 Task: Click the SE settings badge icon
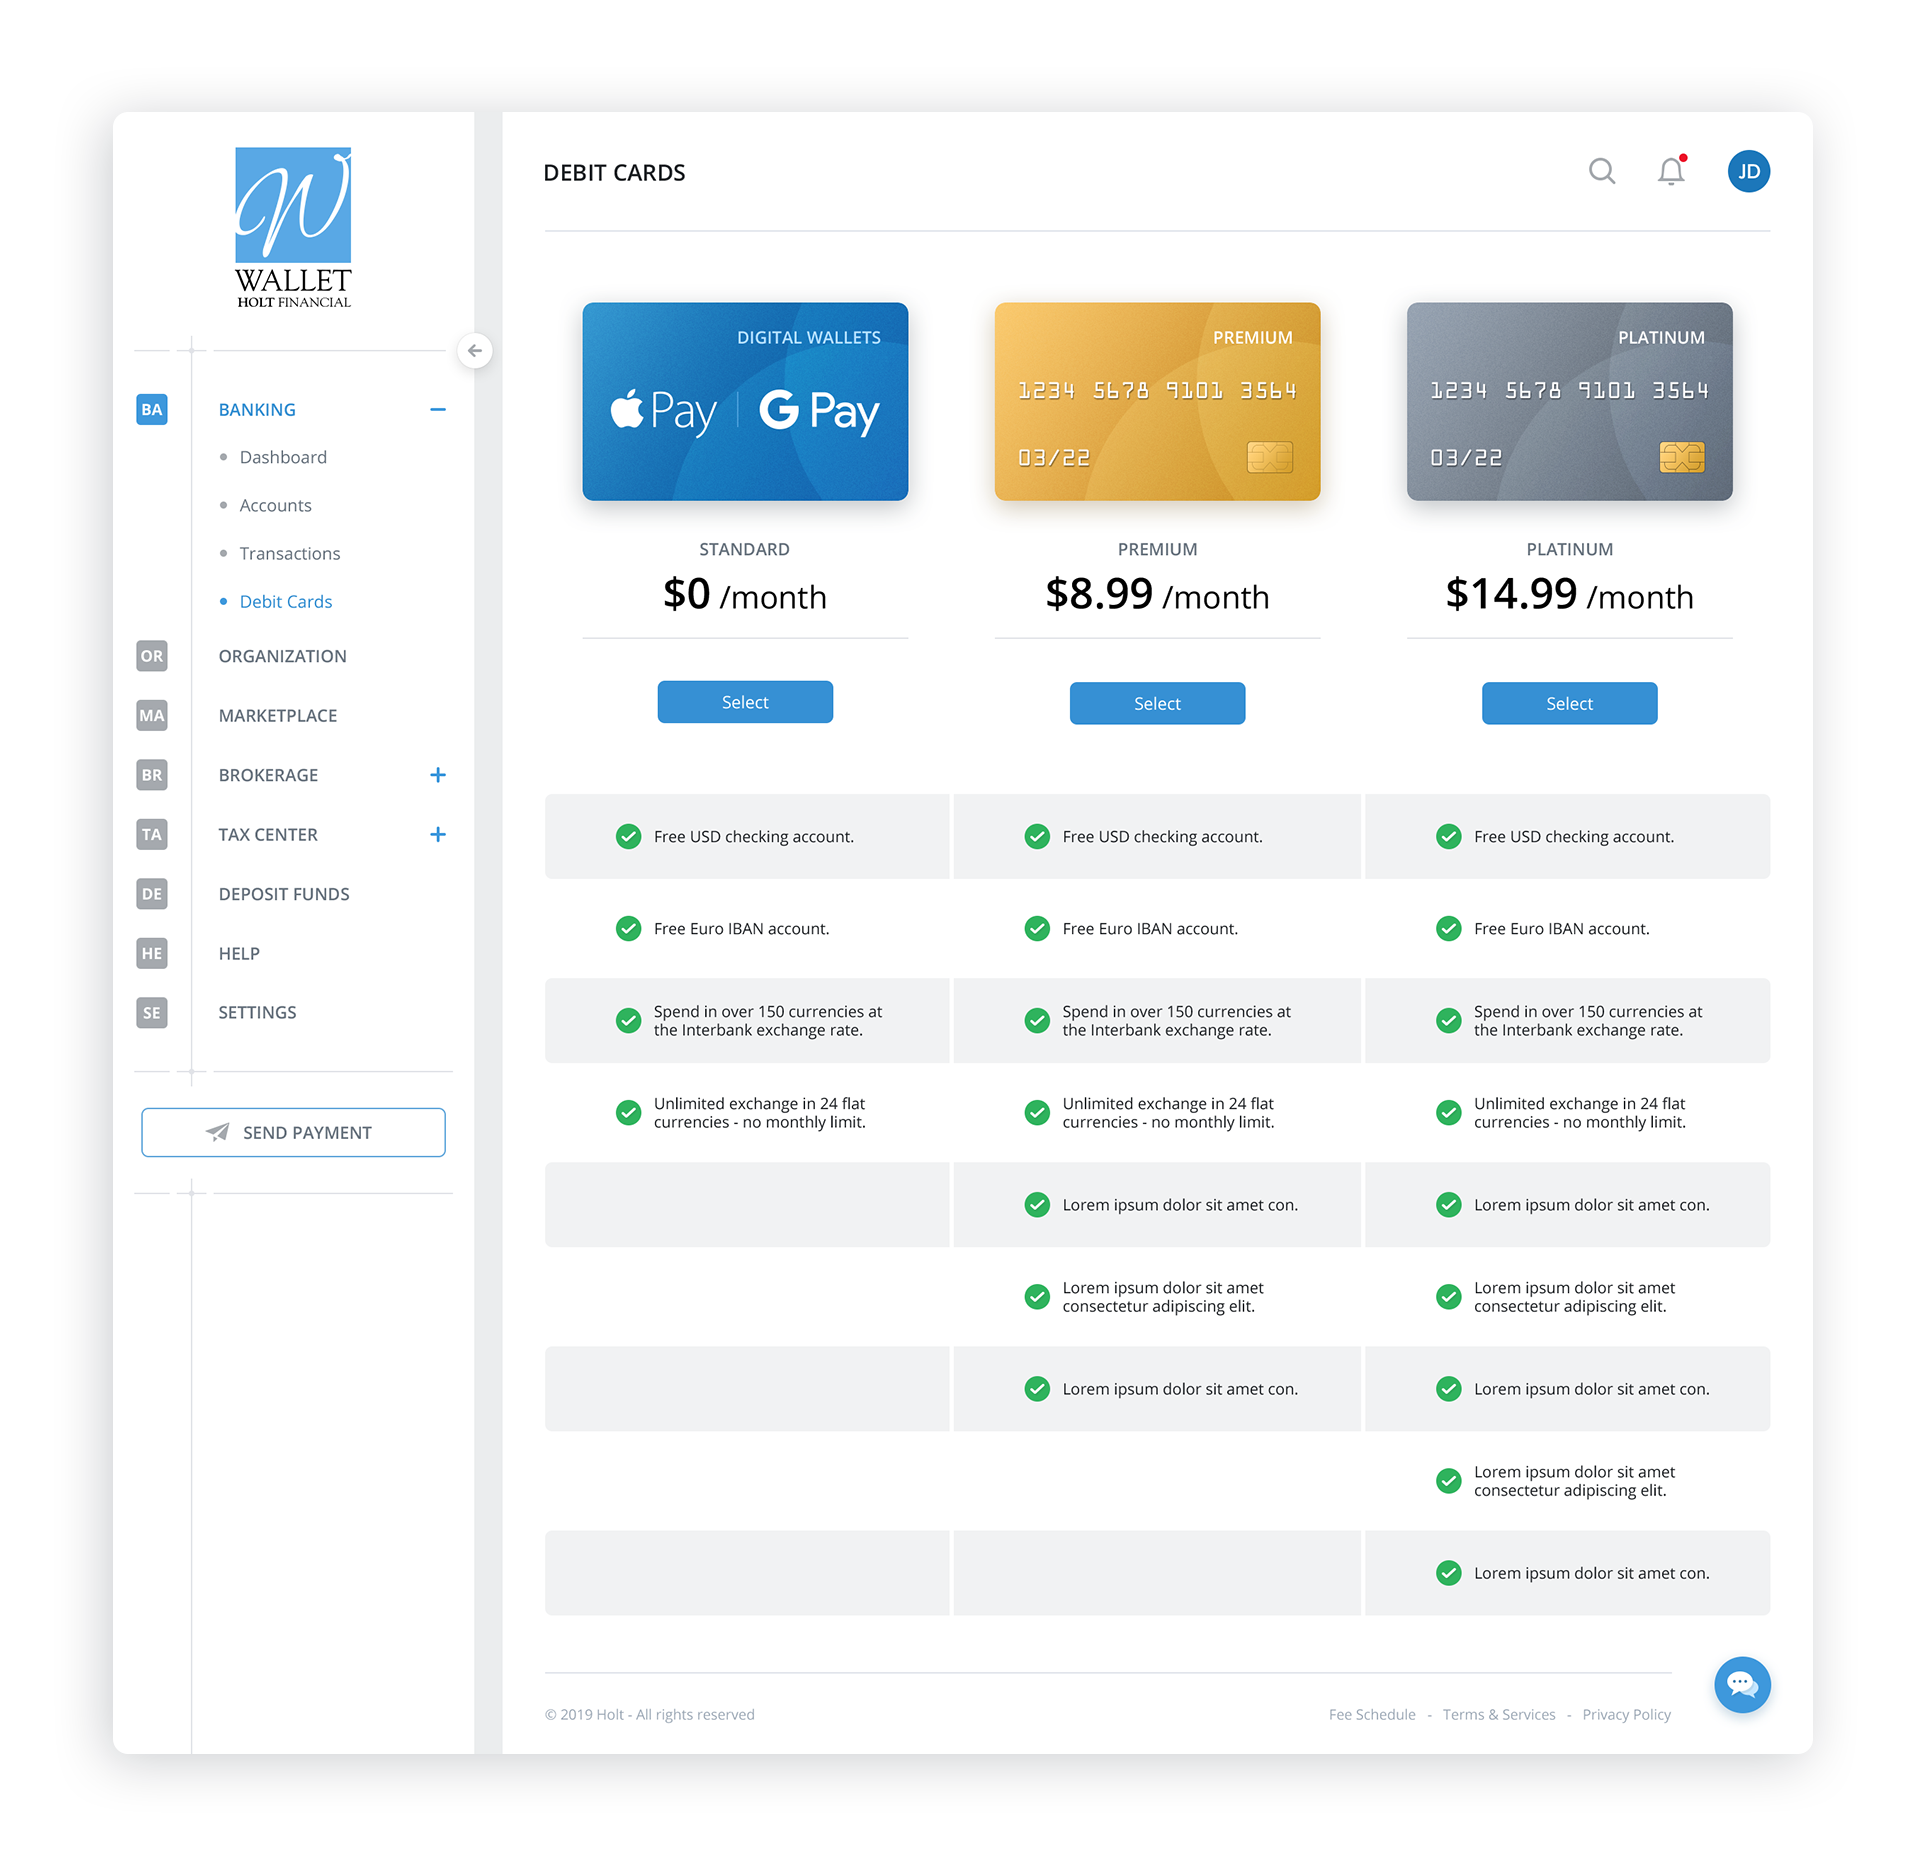[152, 1013]
